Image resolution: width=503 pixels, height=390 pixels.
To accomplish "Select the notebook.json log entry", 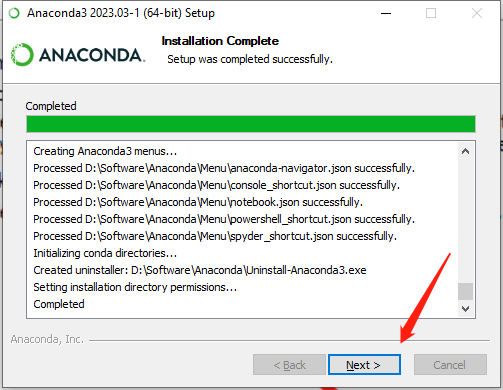I will tap(198, 202).
